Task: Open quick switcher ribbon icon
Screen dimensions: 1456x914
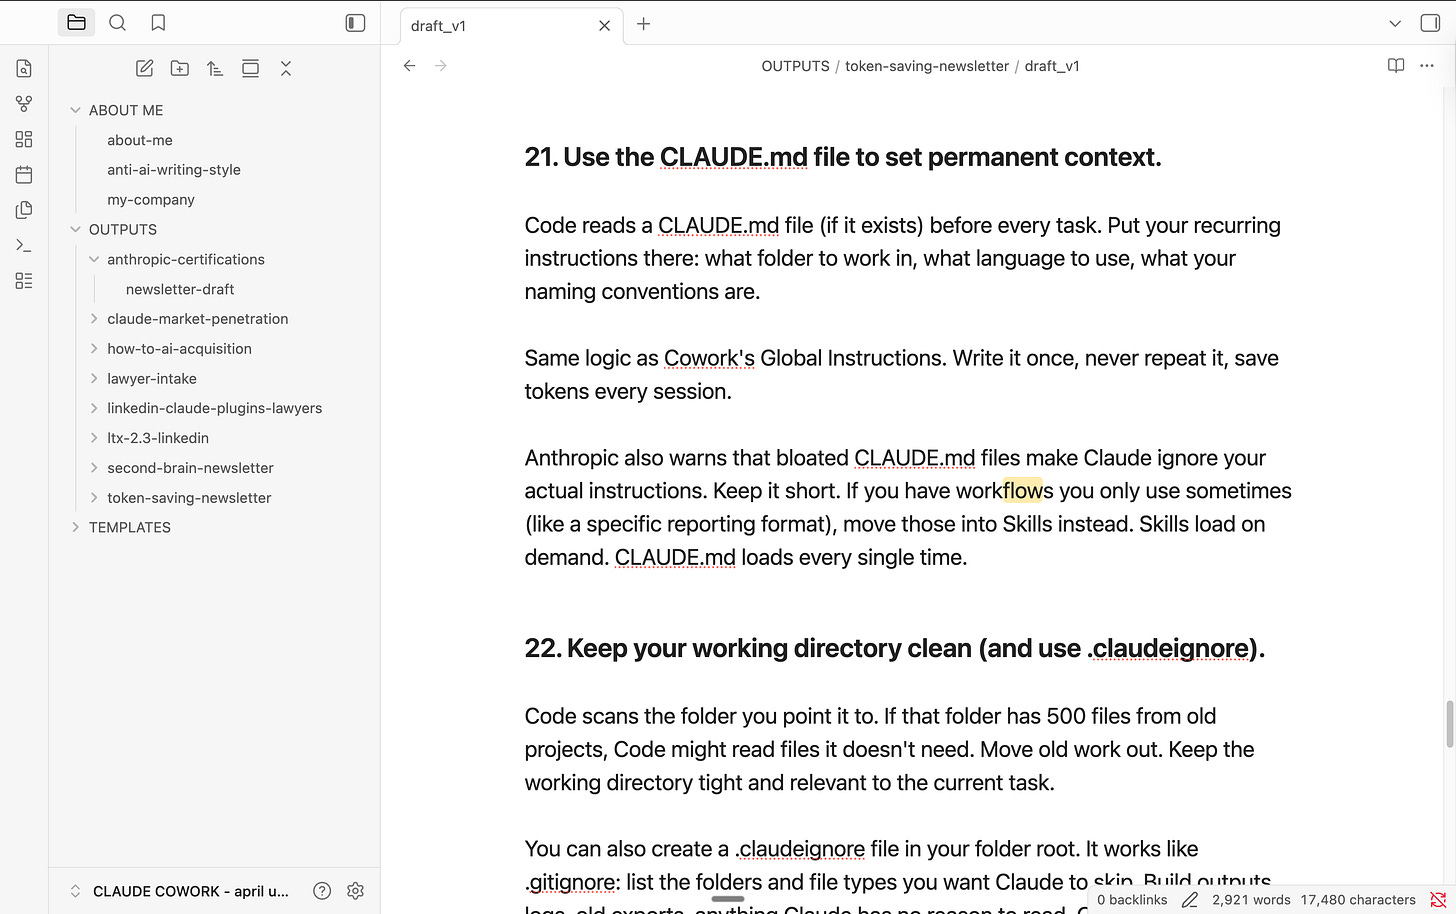Action: click(24, 68)
